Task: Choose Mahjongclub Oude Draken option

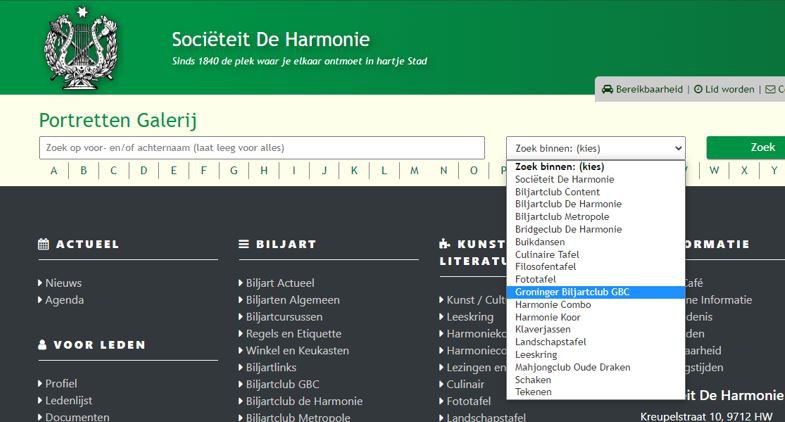Action: (596, 367)
